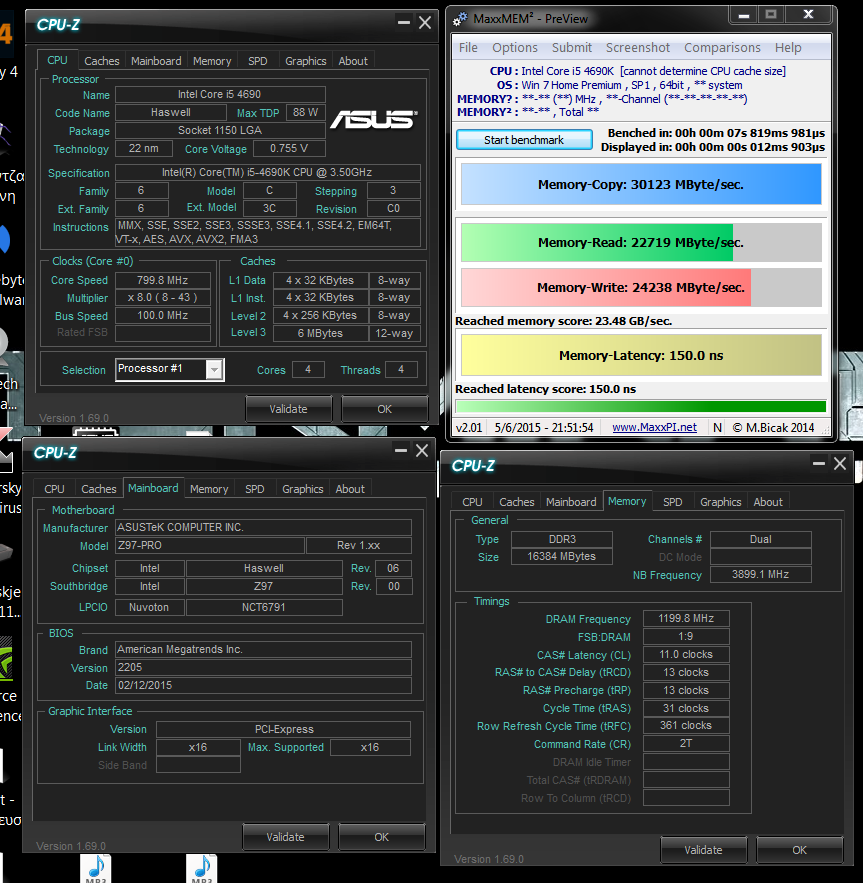Screen dimensions: 863x883
Task: Click the second MP3 file desktop icon
Action: (x=202, y=868)
